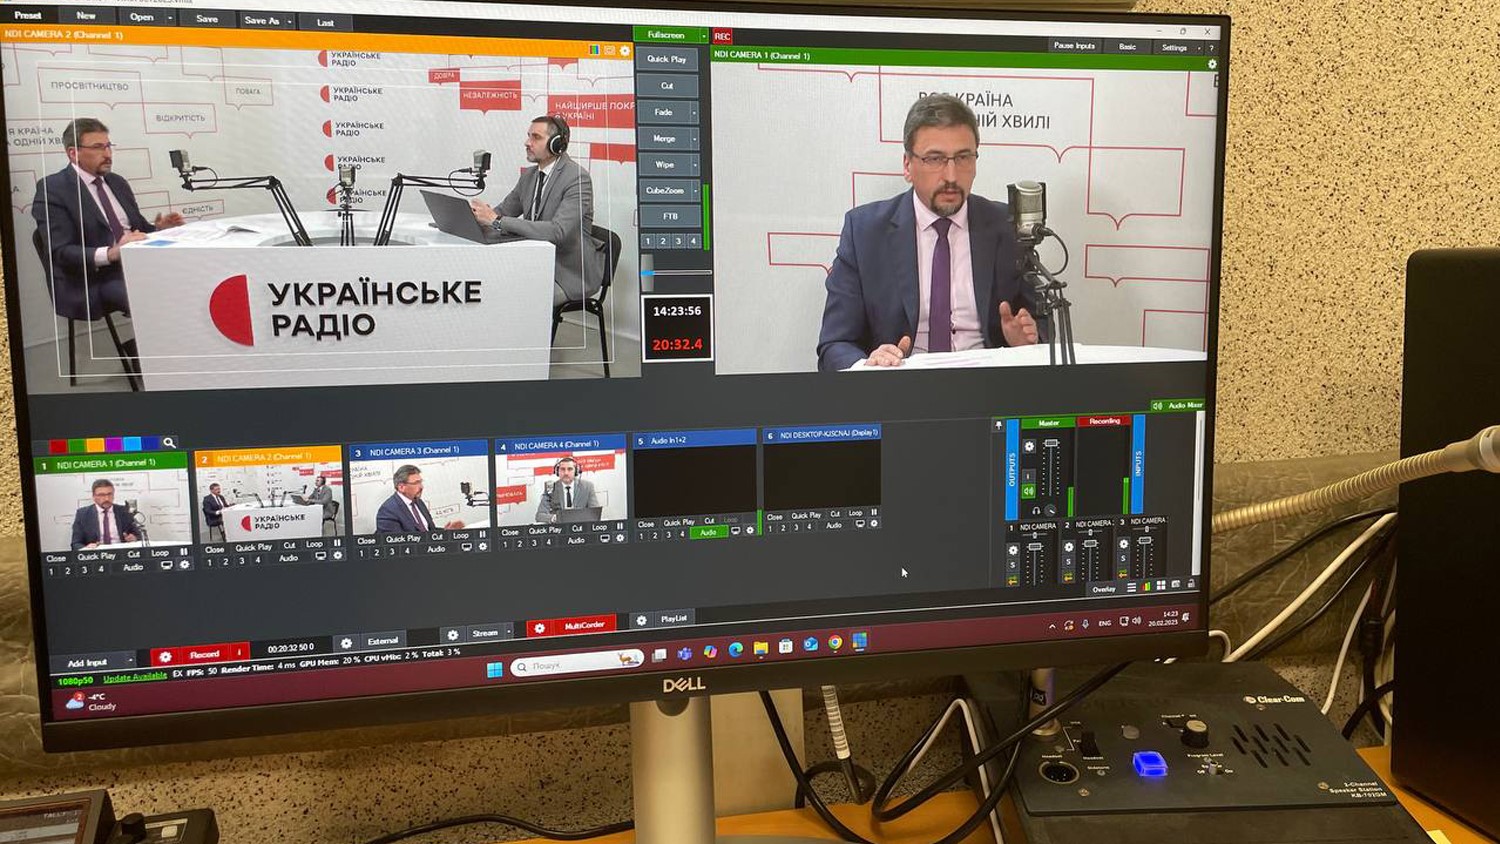The height and width of the screenshot is (844, 1500).
Task: Open the PlayList settings gear
Action: [642, 620]
